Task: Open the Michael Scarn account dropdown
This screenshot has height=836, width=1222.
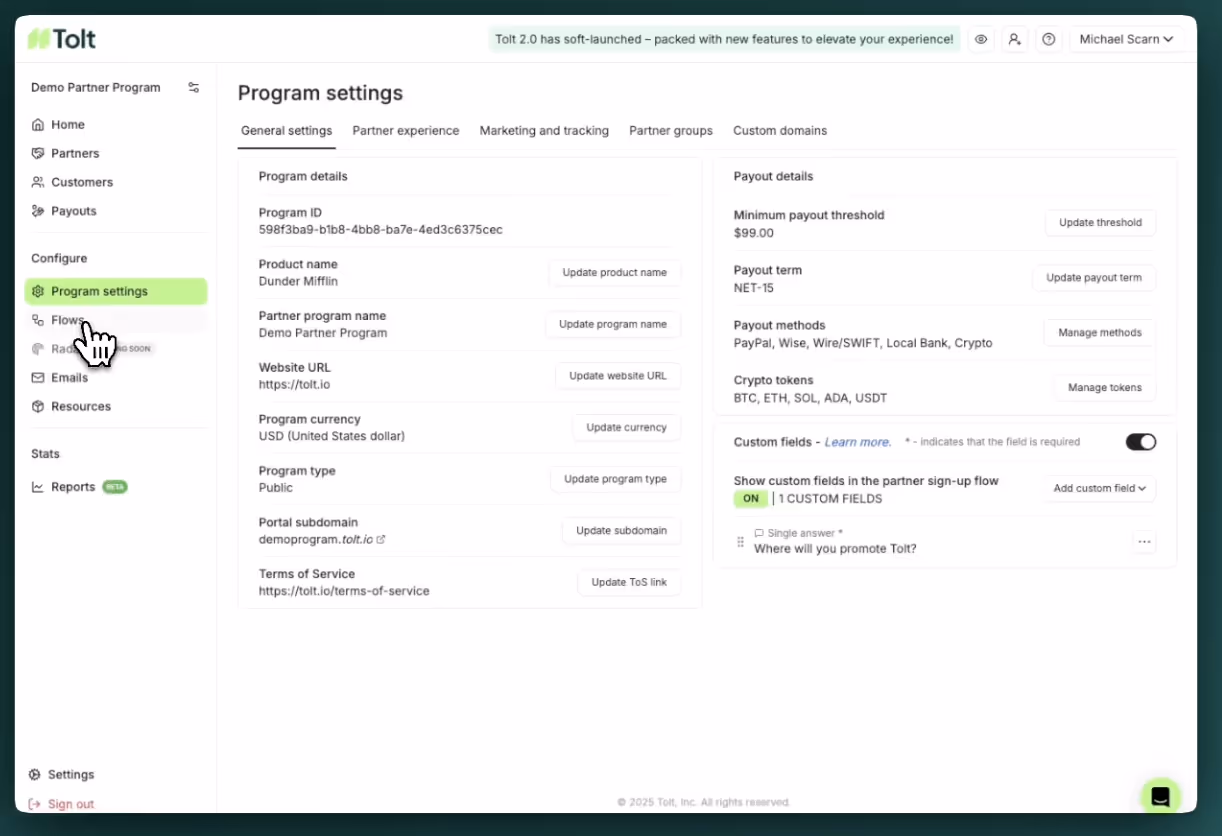Action: 1126,39
